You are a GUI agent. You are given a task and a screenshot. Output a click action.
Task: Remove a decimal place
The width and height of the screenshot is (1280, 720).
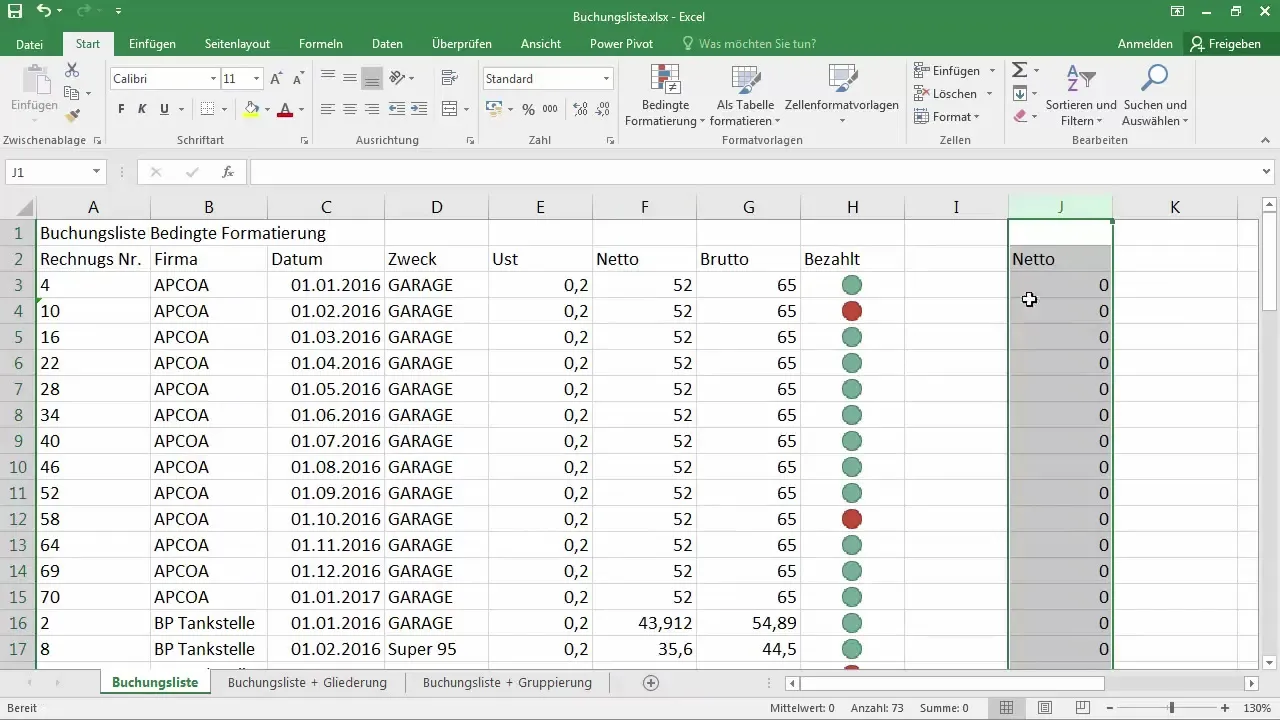pos(602,109)
